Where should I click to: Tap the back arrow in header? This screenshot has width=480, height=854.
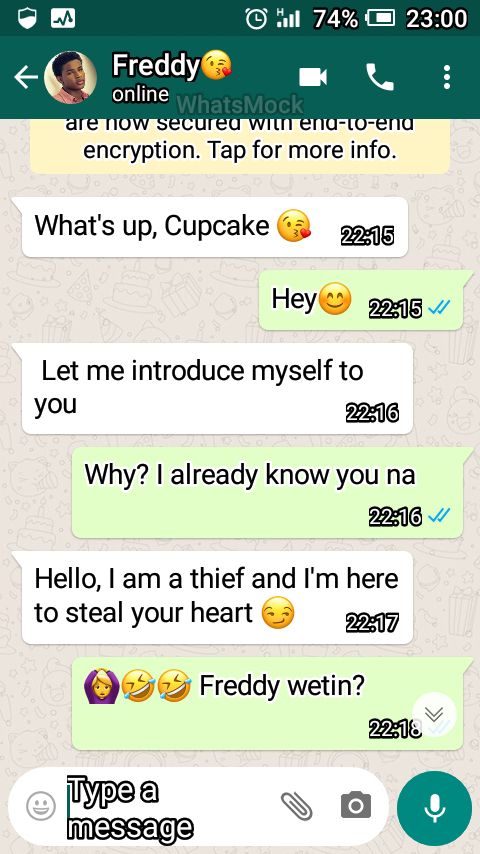click(x=26, y=78)
